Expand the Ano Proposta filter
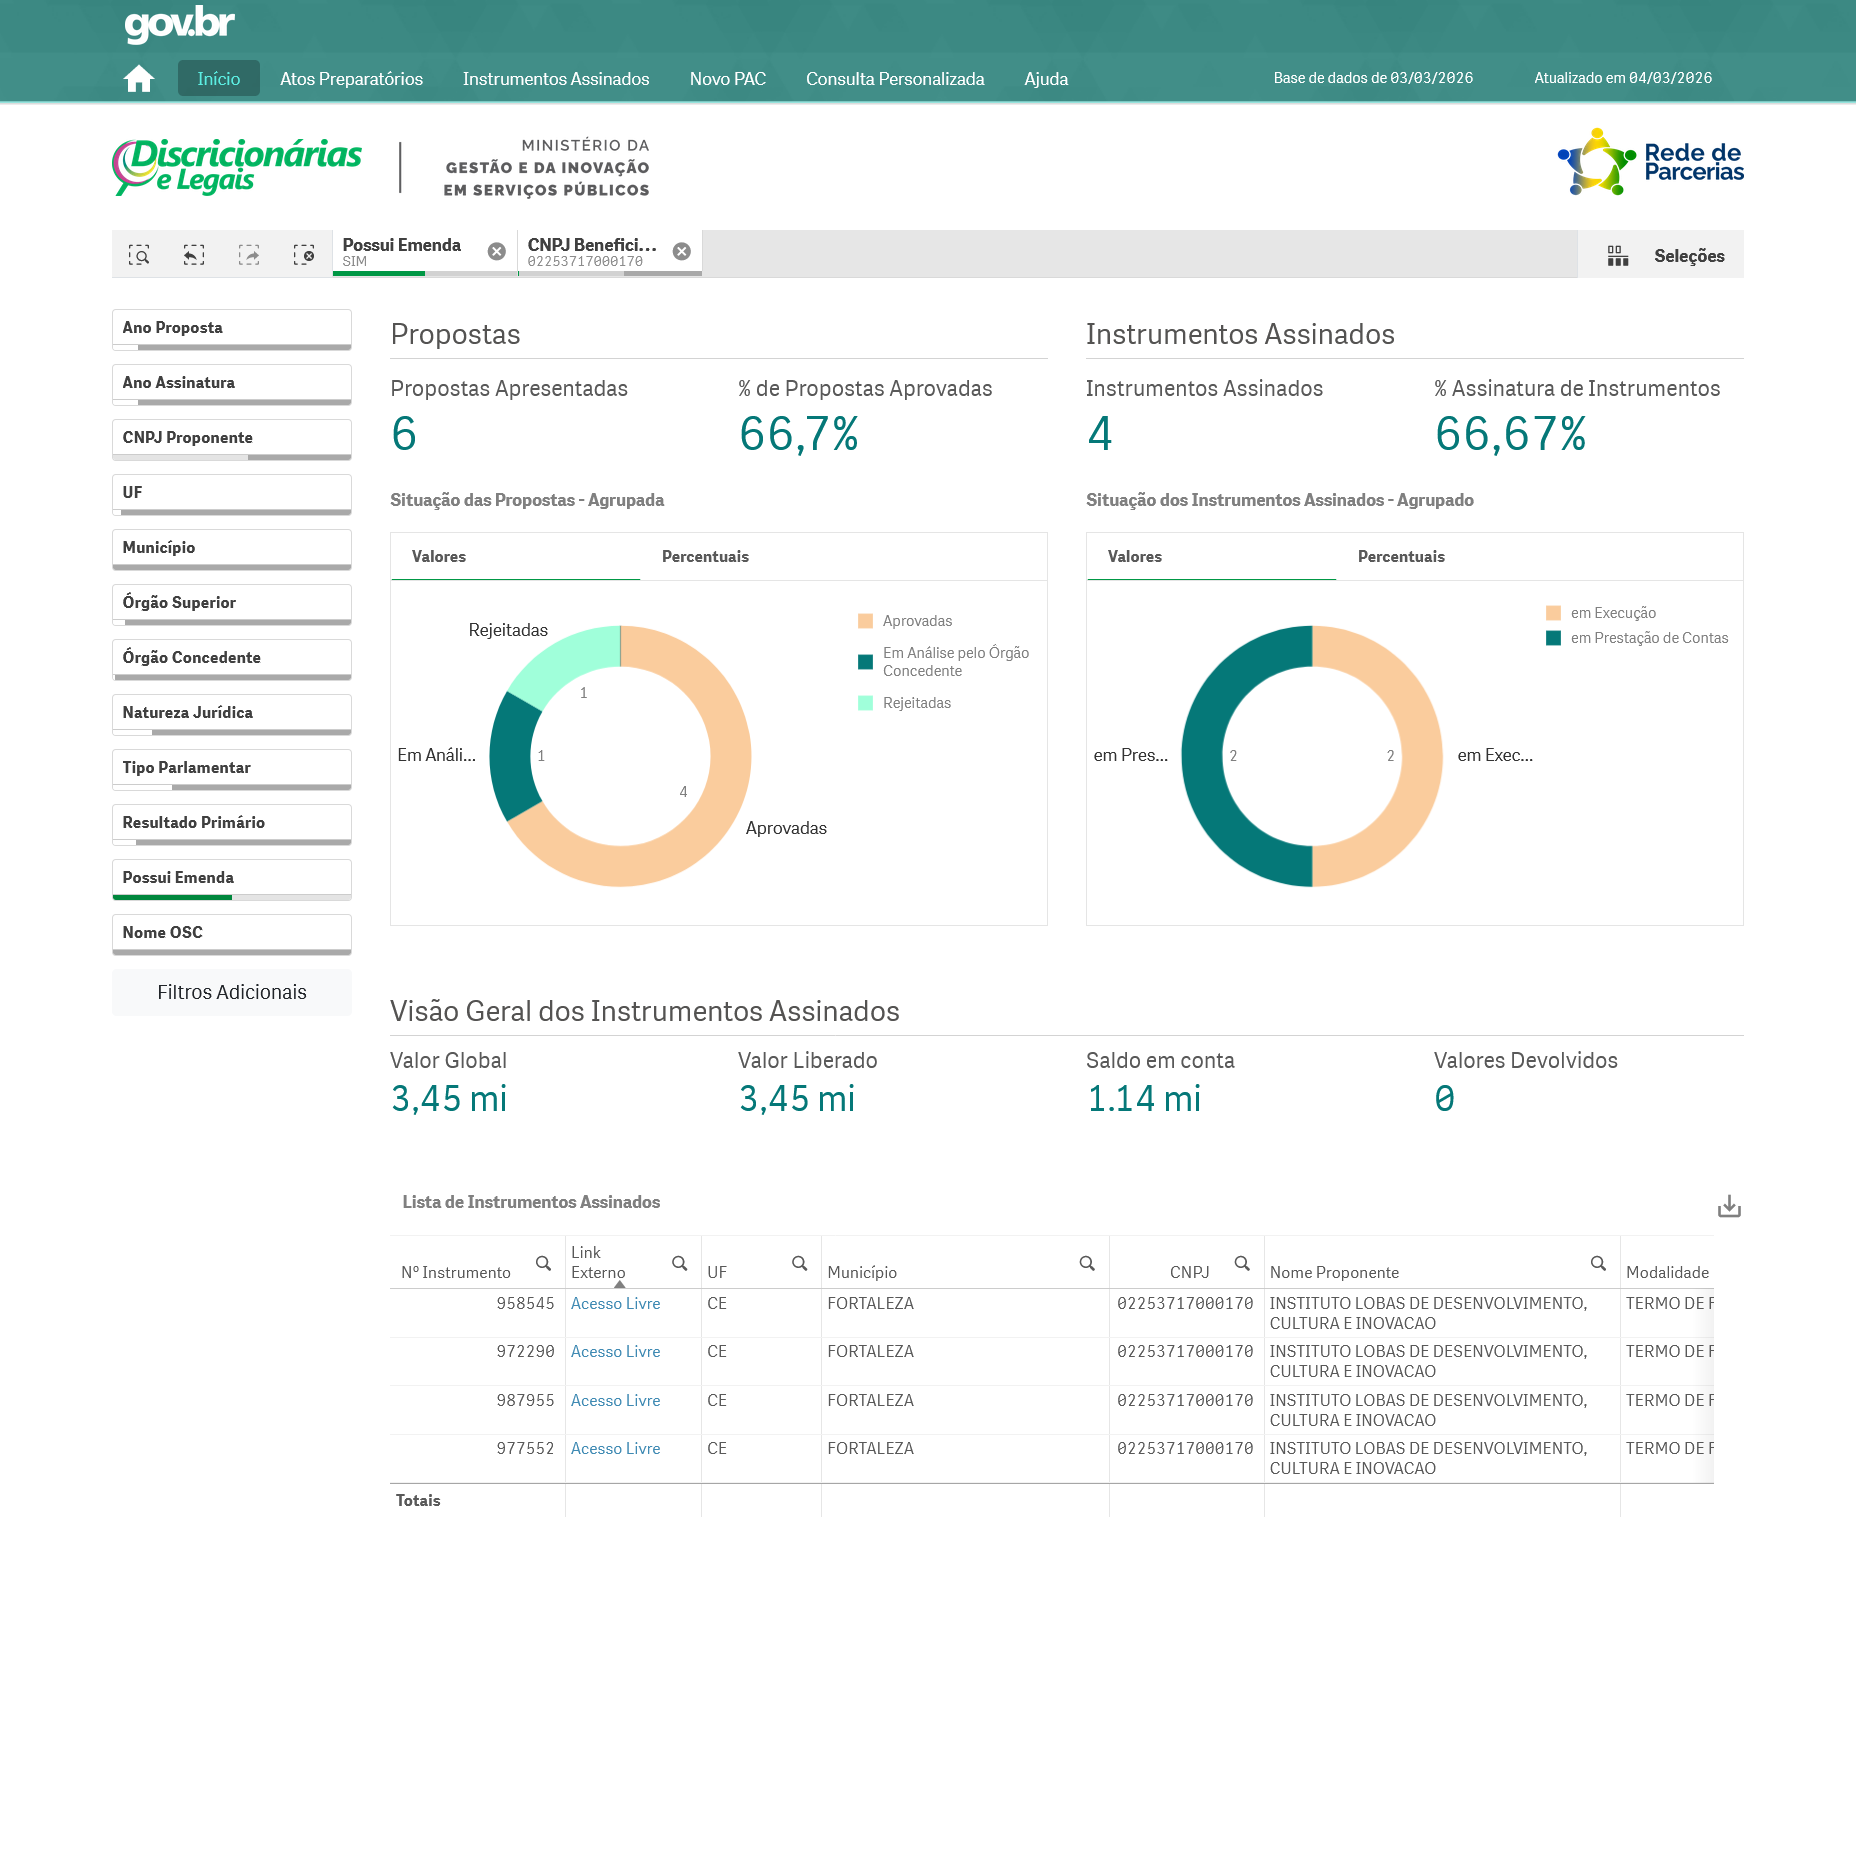Viewport: 1856px width, 1876px height. click(231, 328)
